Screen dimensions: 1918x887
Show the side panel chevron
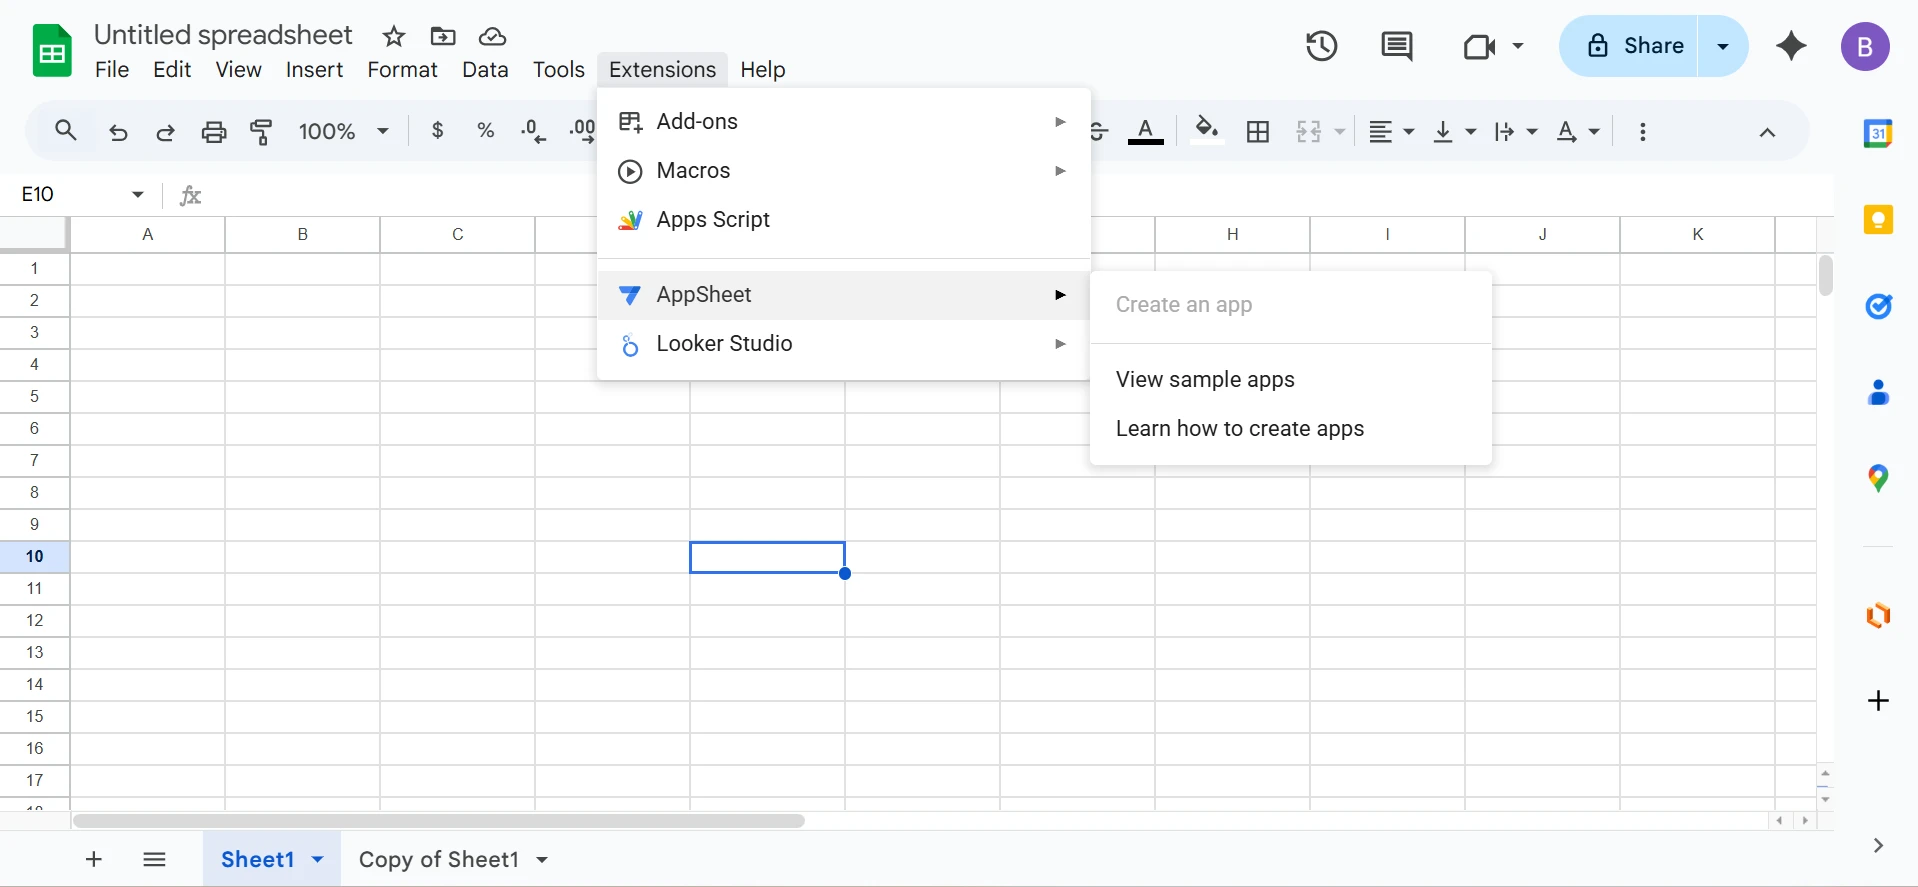(x=1878, y=846)
